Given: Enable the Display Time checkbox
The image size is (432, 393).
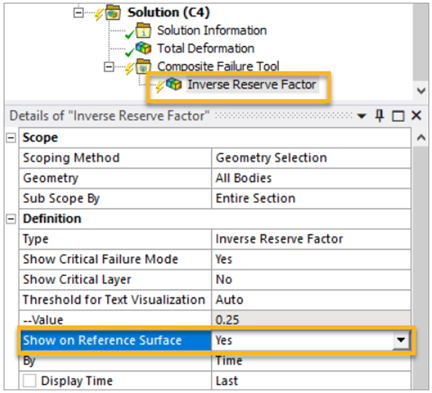Looking at the screenshot, I should pos(30,380).
